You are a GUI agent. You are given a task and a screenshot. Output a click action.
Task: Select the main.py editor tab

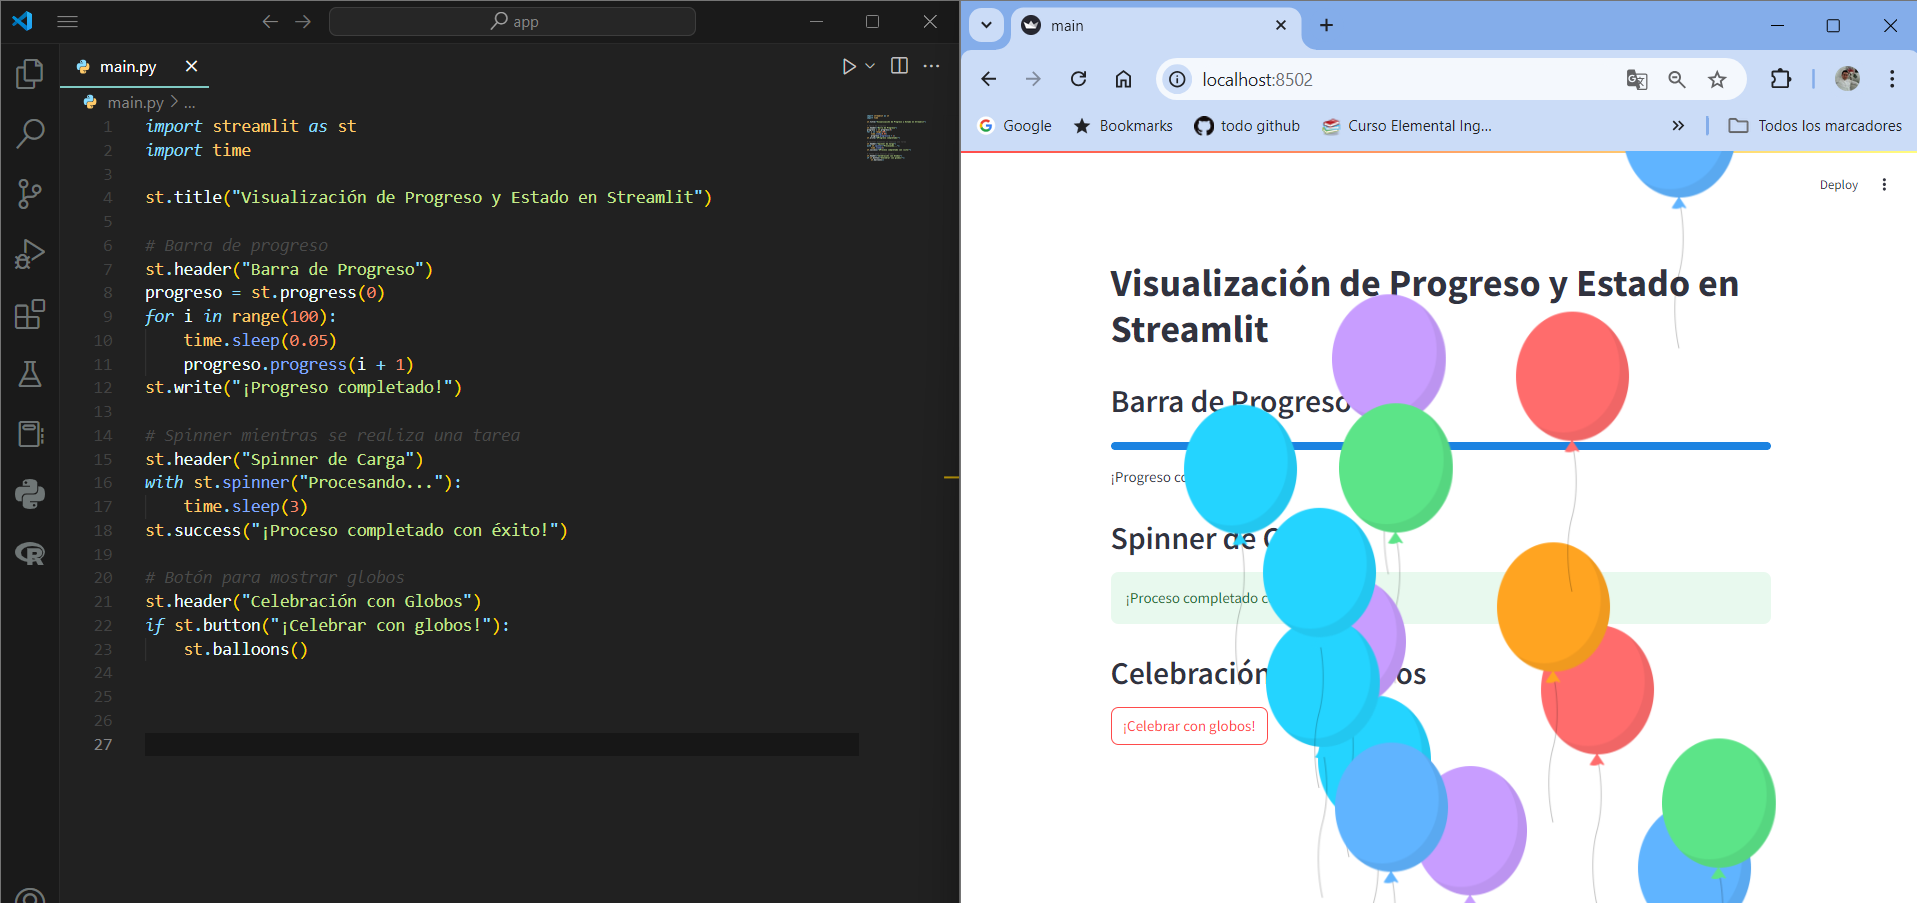(x=129, y=66)
